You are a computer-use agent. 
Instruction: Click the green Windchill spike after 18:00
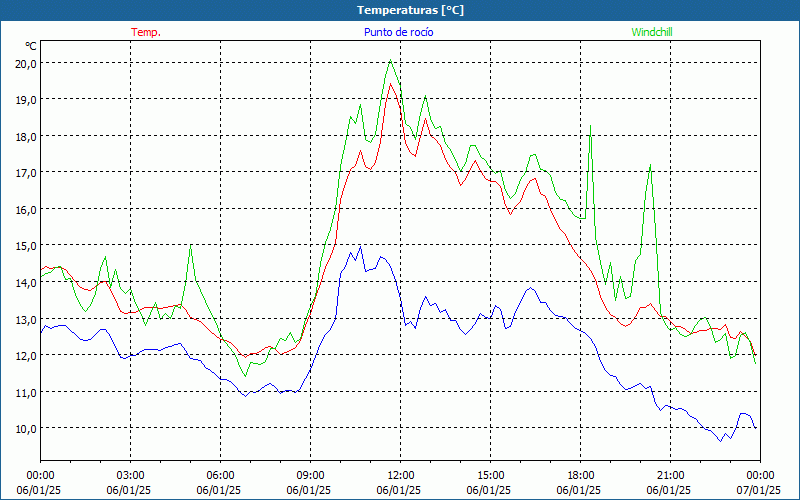pos(590,126)
